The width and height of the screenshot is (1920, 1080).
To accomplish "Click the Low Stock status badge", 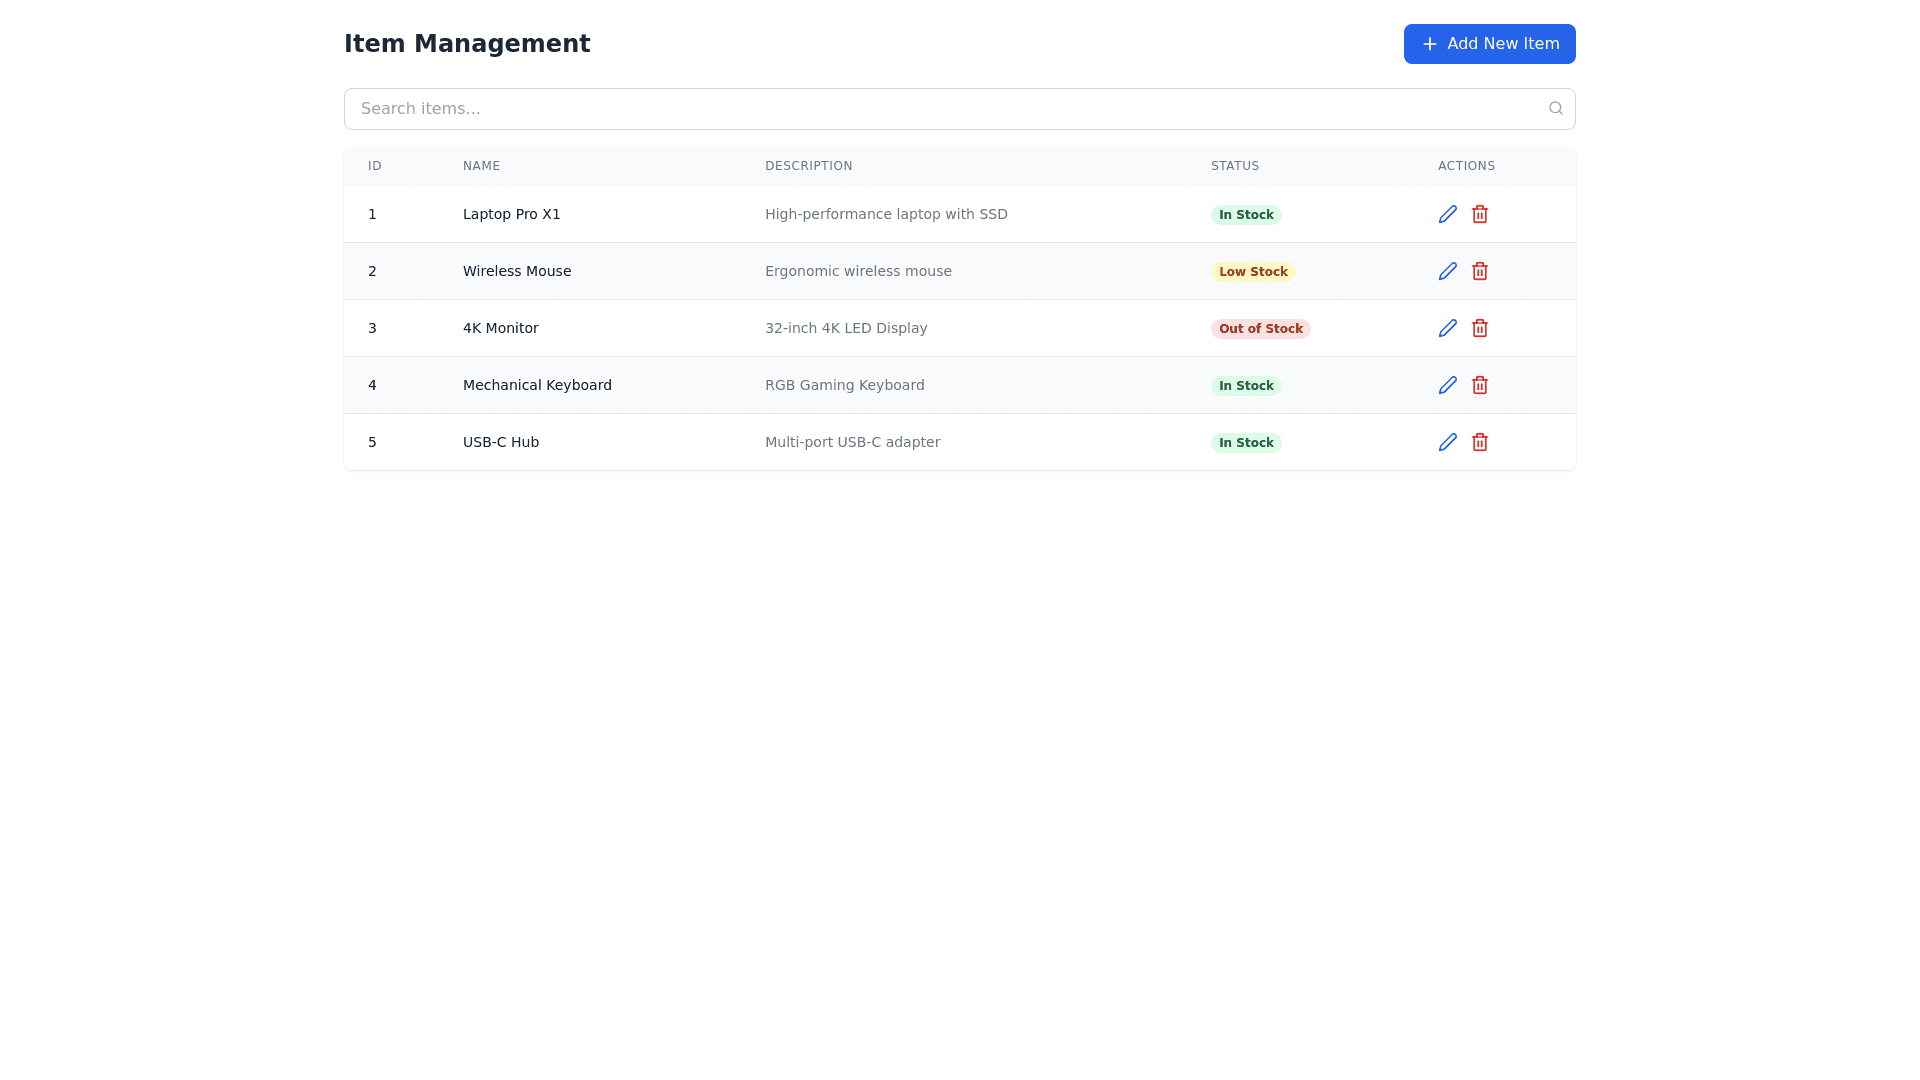I will [x=1252, y=272].
